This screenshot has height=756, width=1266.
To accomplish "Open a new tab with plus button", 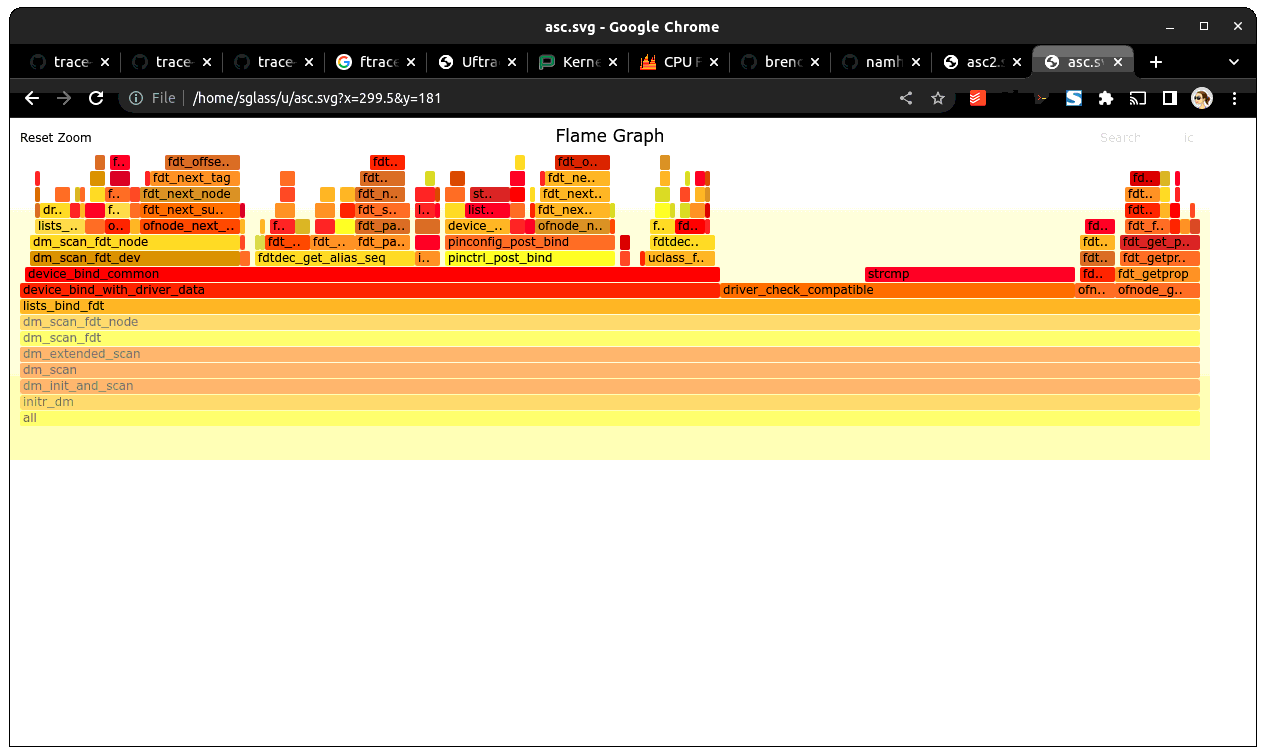I will pos(1156,62).
